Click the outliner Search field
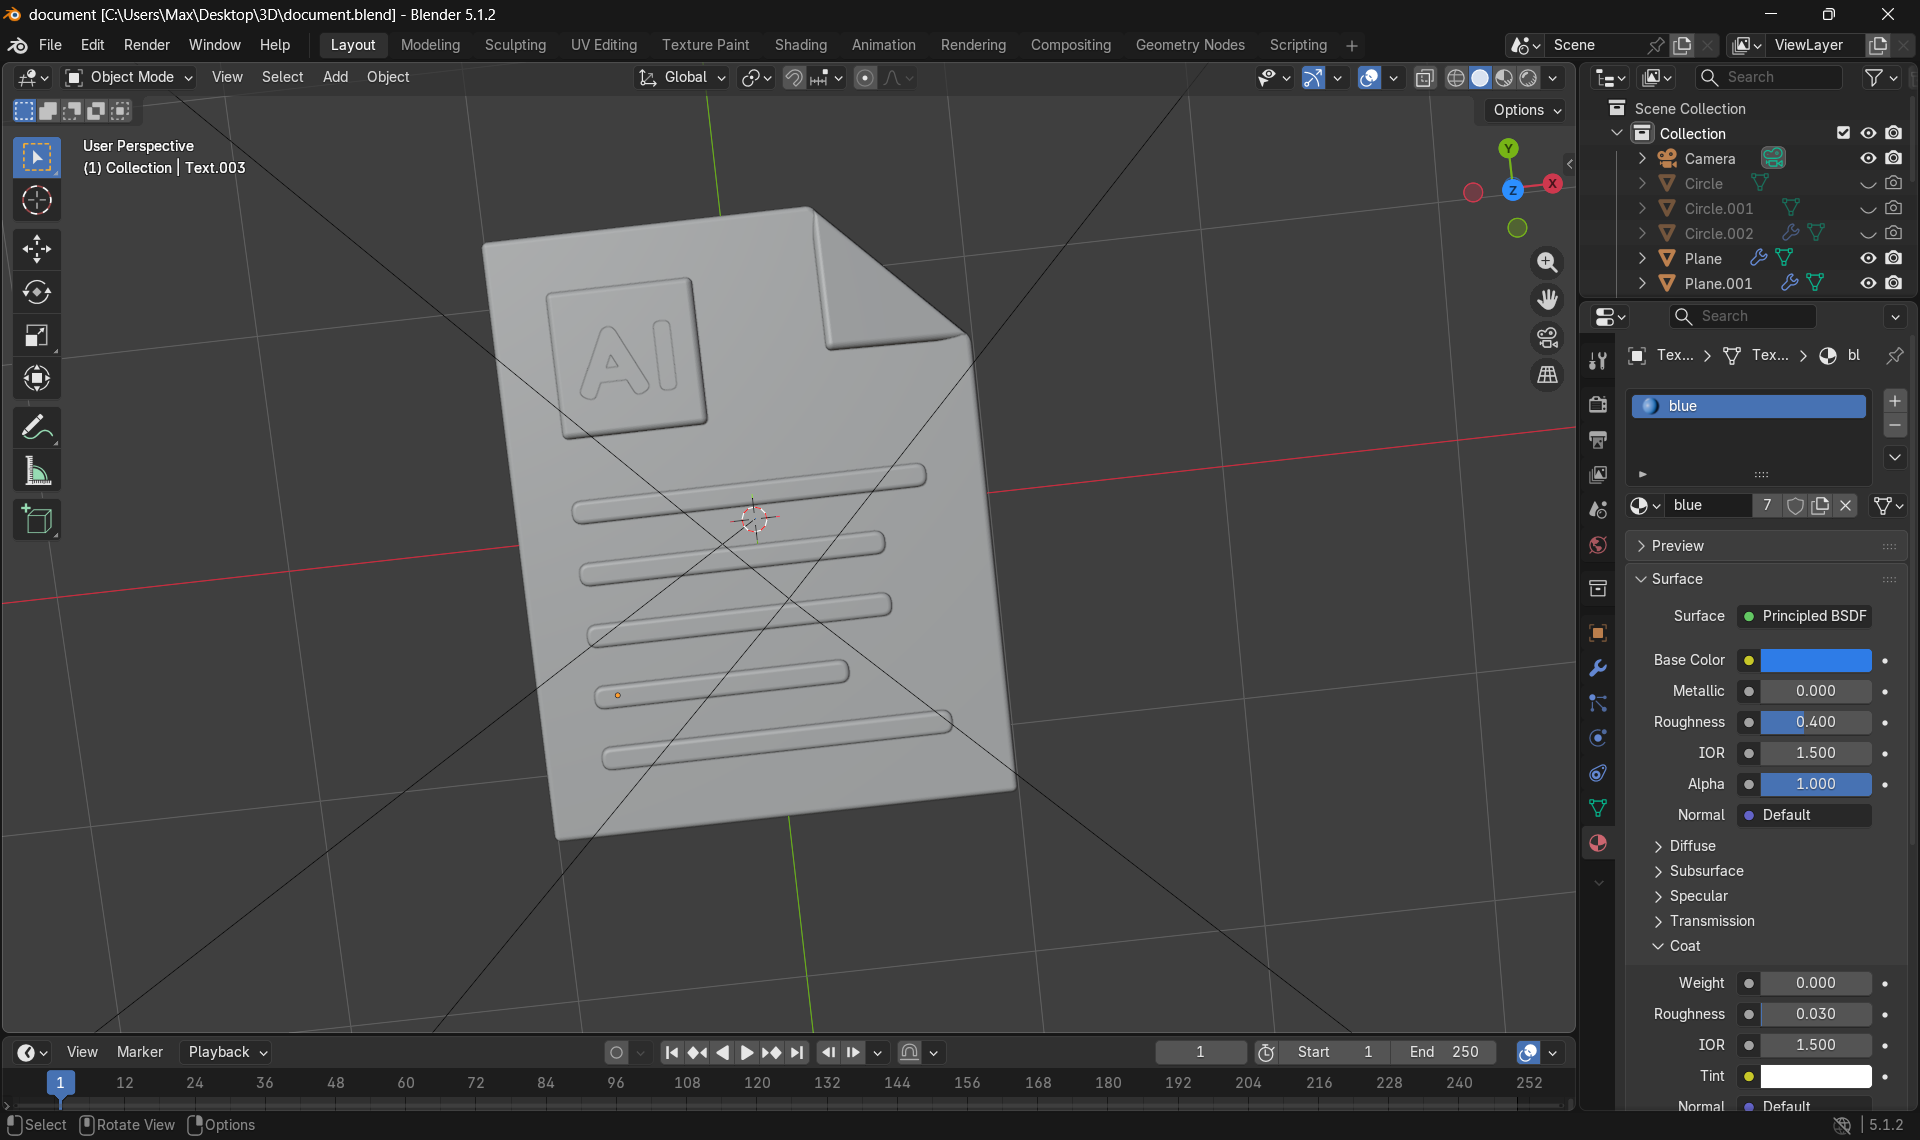 [x=1769, y=77]
